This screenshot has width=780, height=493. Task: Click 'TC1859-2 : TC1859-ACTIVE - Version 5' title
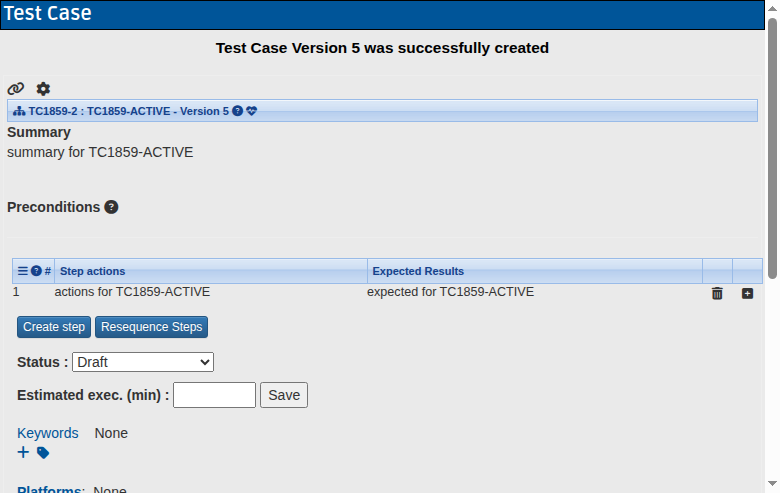(x=129, y=111)
